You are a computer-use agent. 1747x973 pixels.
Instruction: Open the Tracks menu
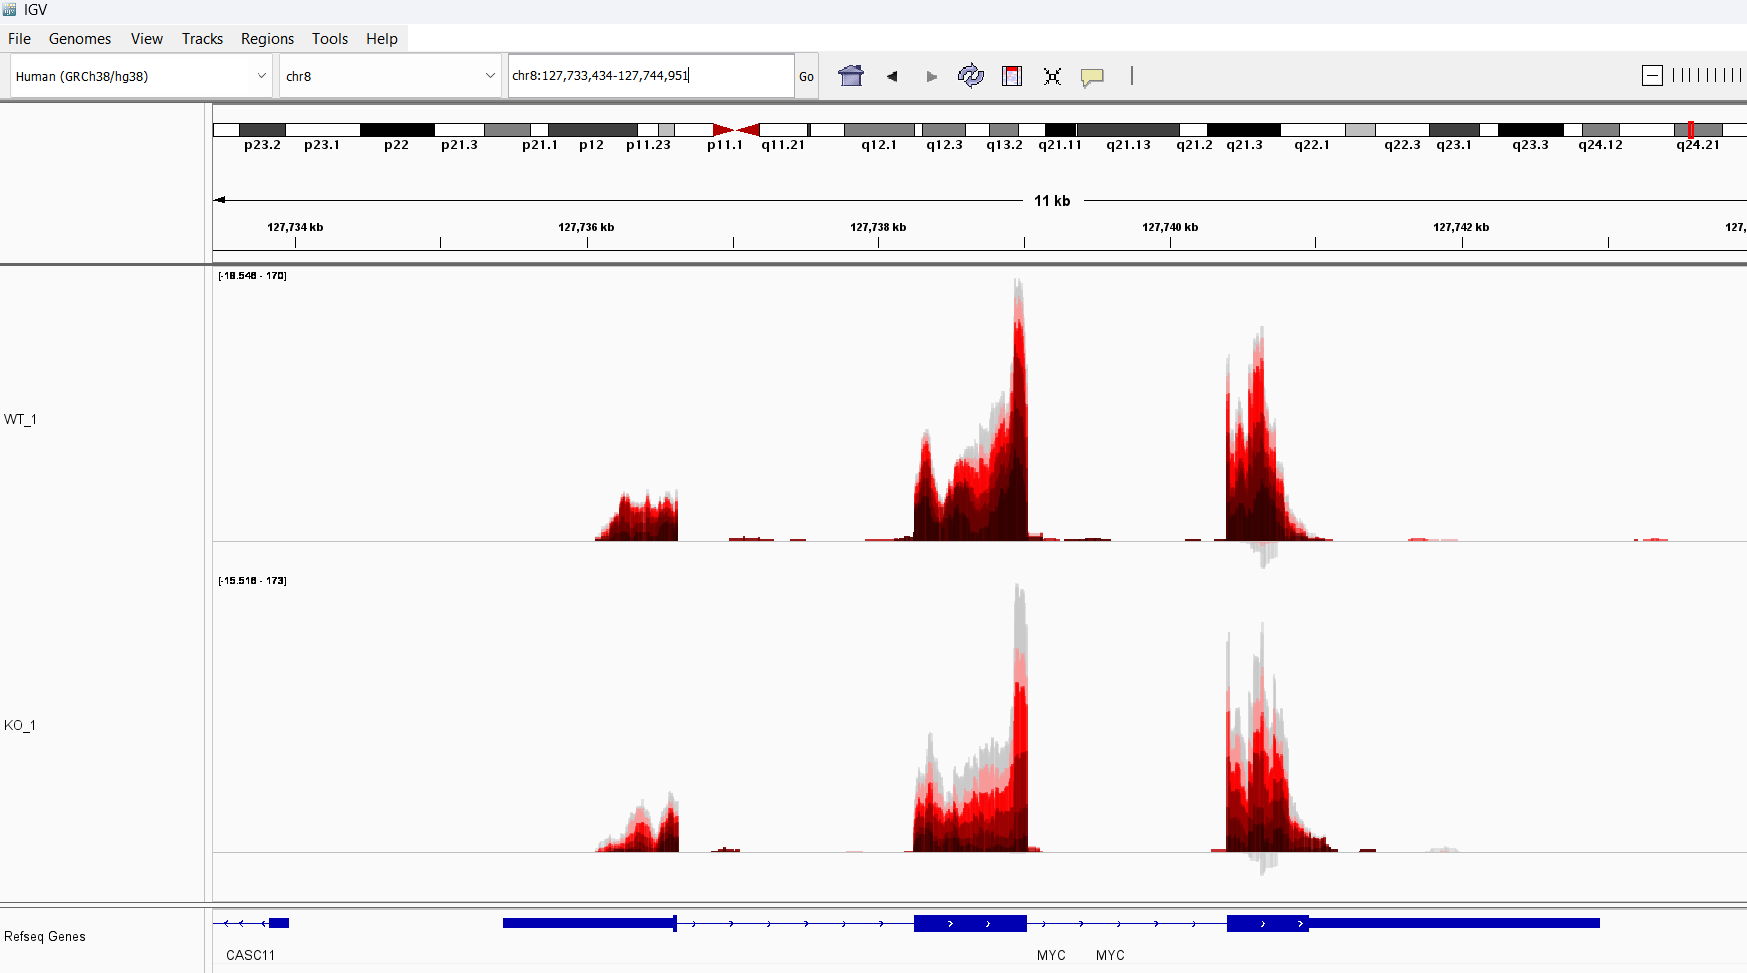tap(202, 39)
